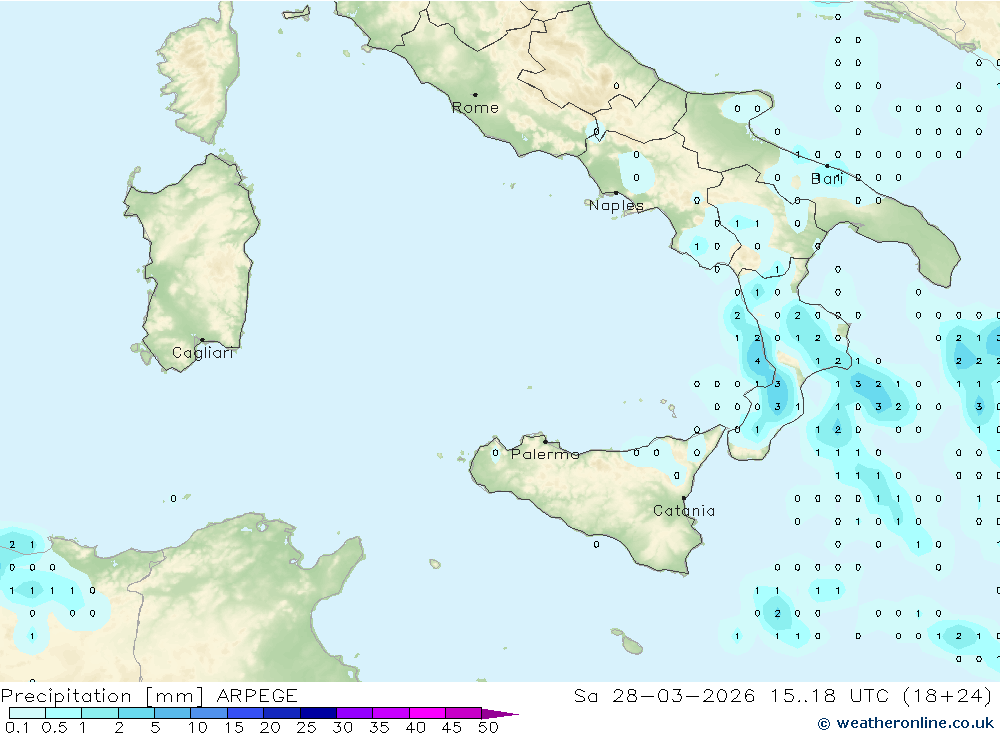Click the Rome city label
Screen dimensions: 1000x733
(x=475, y=108)
